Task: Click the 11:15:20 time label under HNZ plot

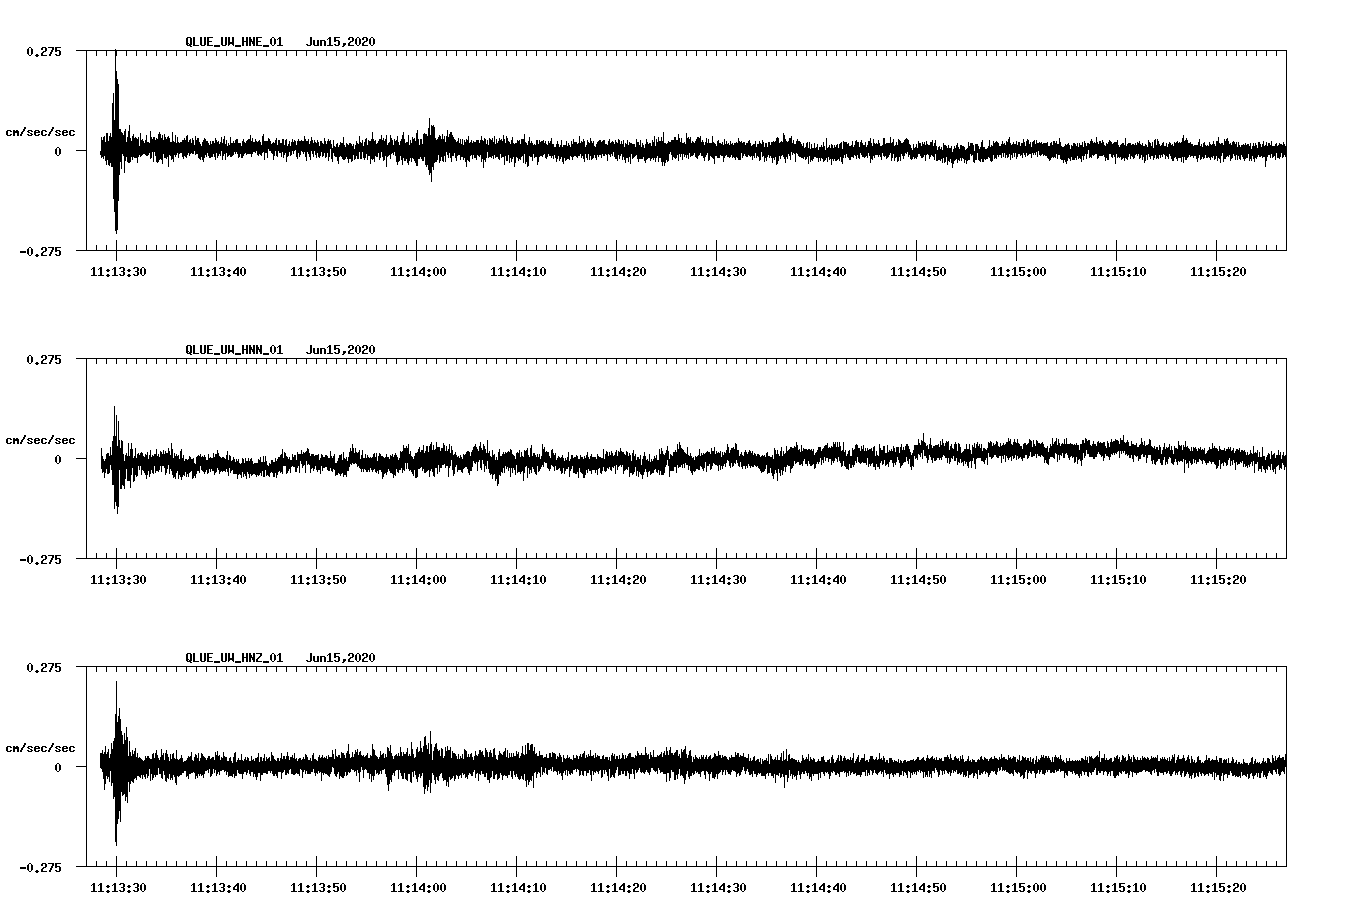Action: [1218, 888]
